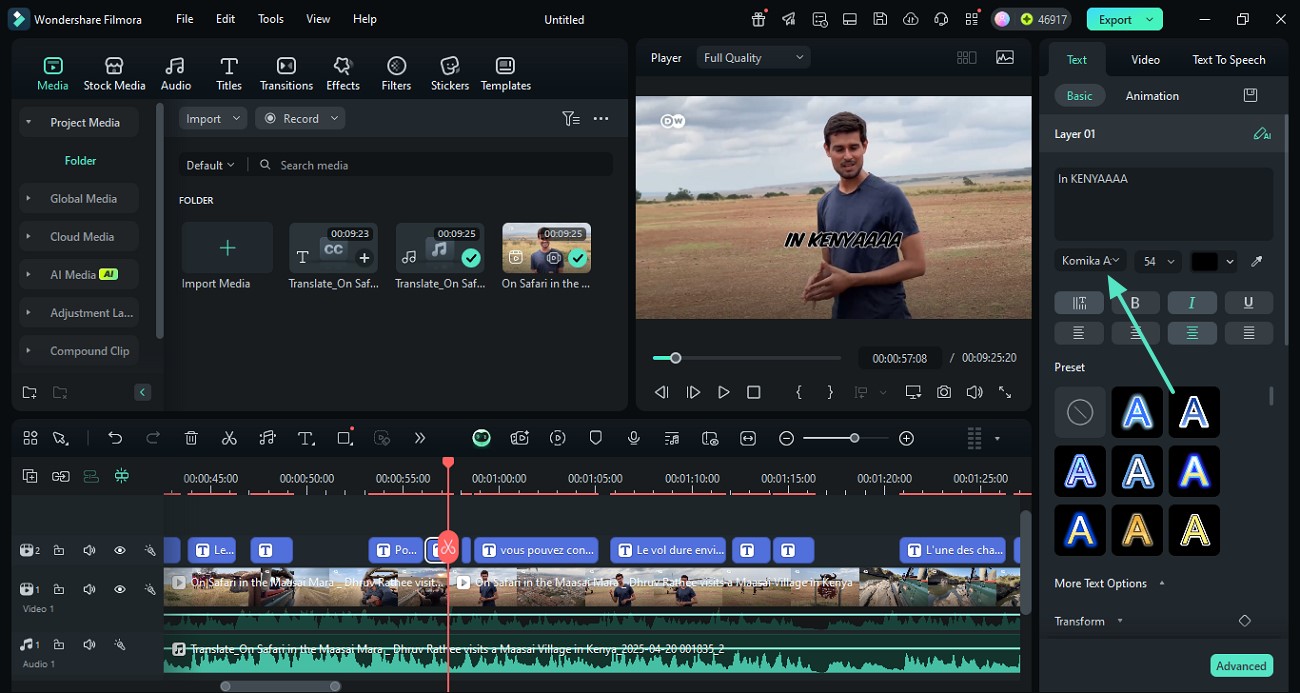Open the Komika font dropdown

(1090, 261)
